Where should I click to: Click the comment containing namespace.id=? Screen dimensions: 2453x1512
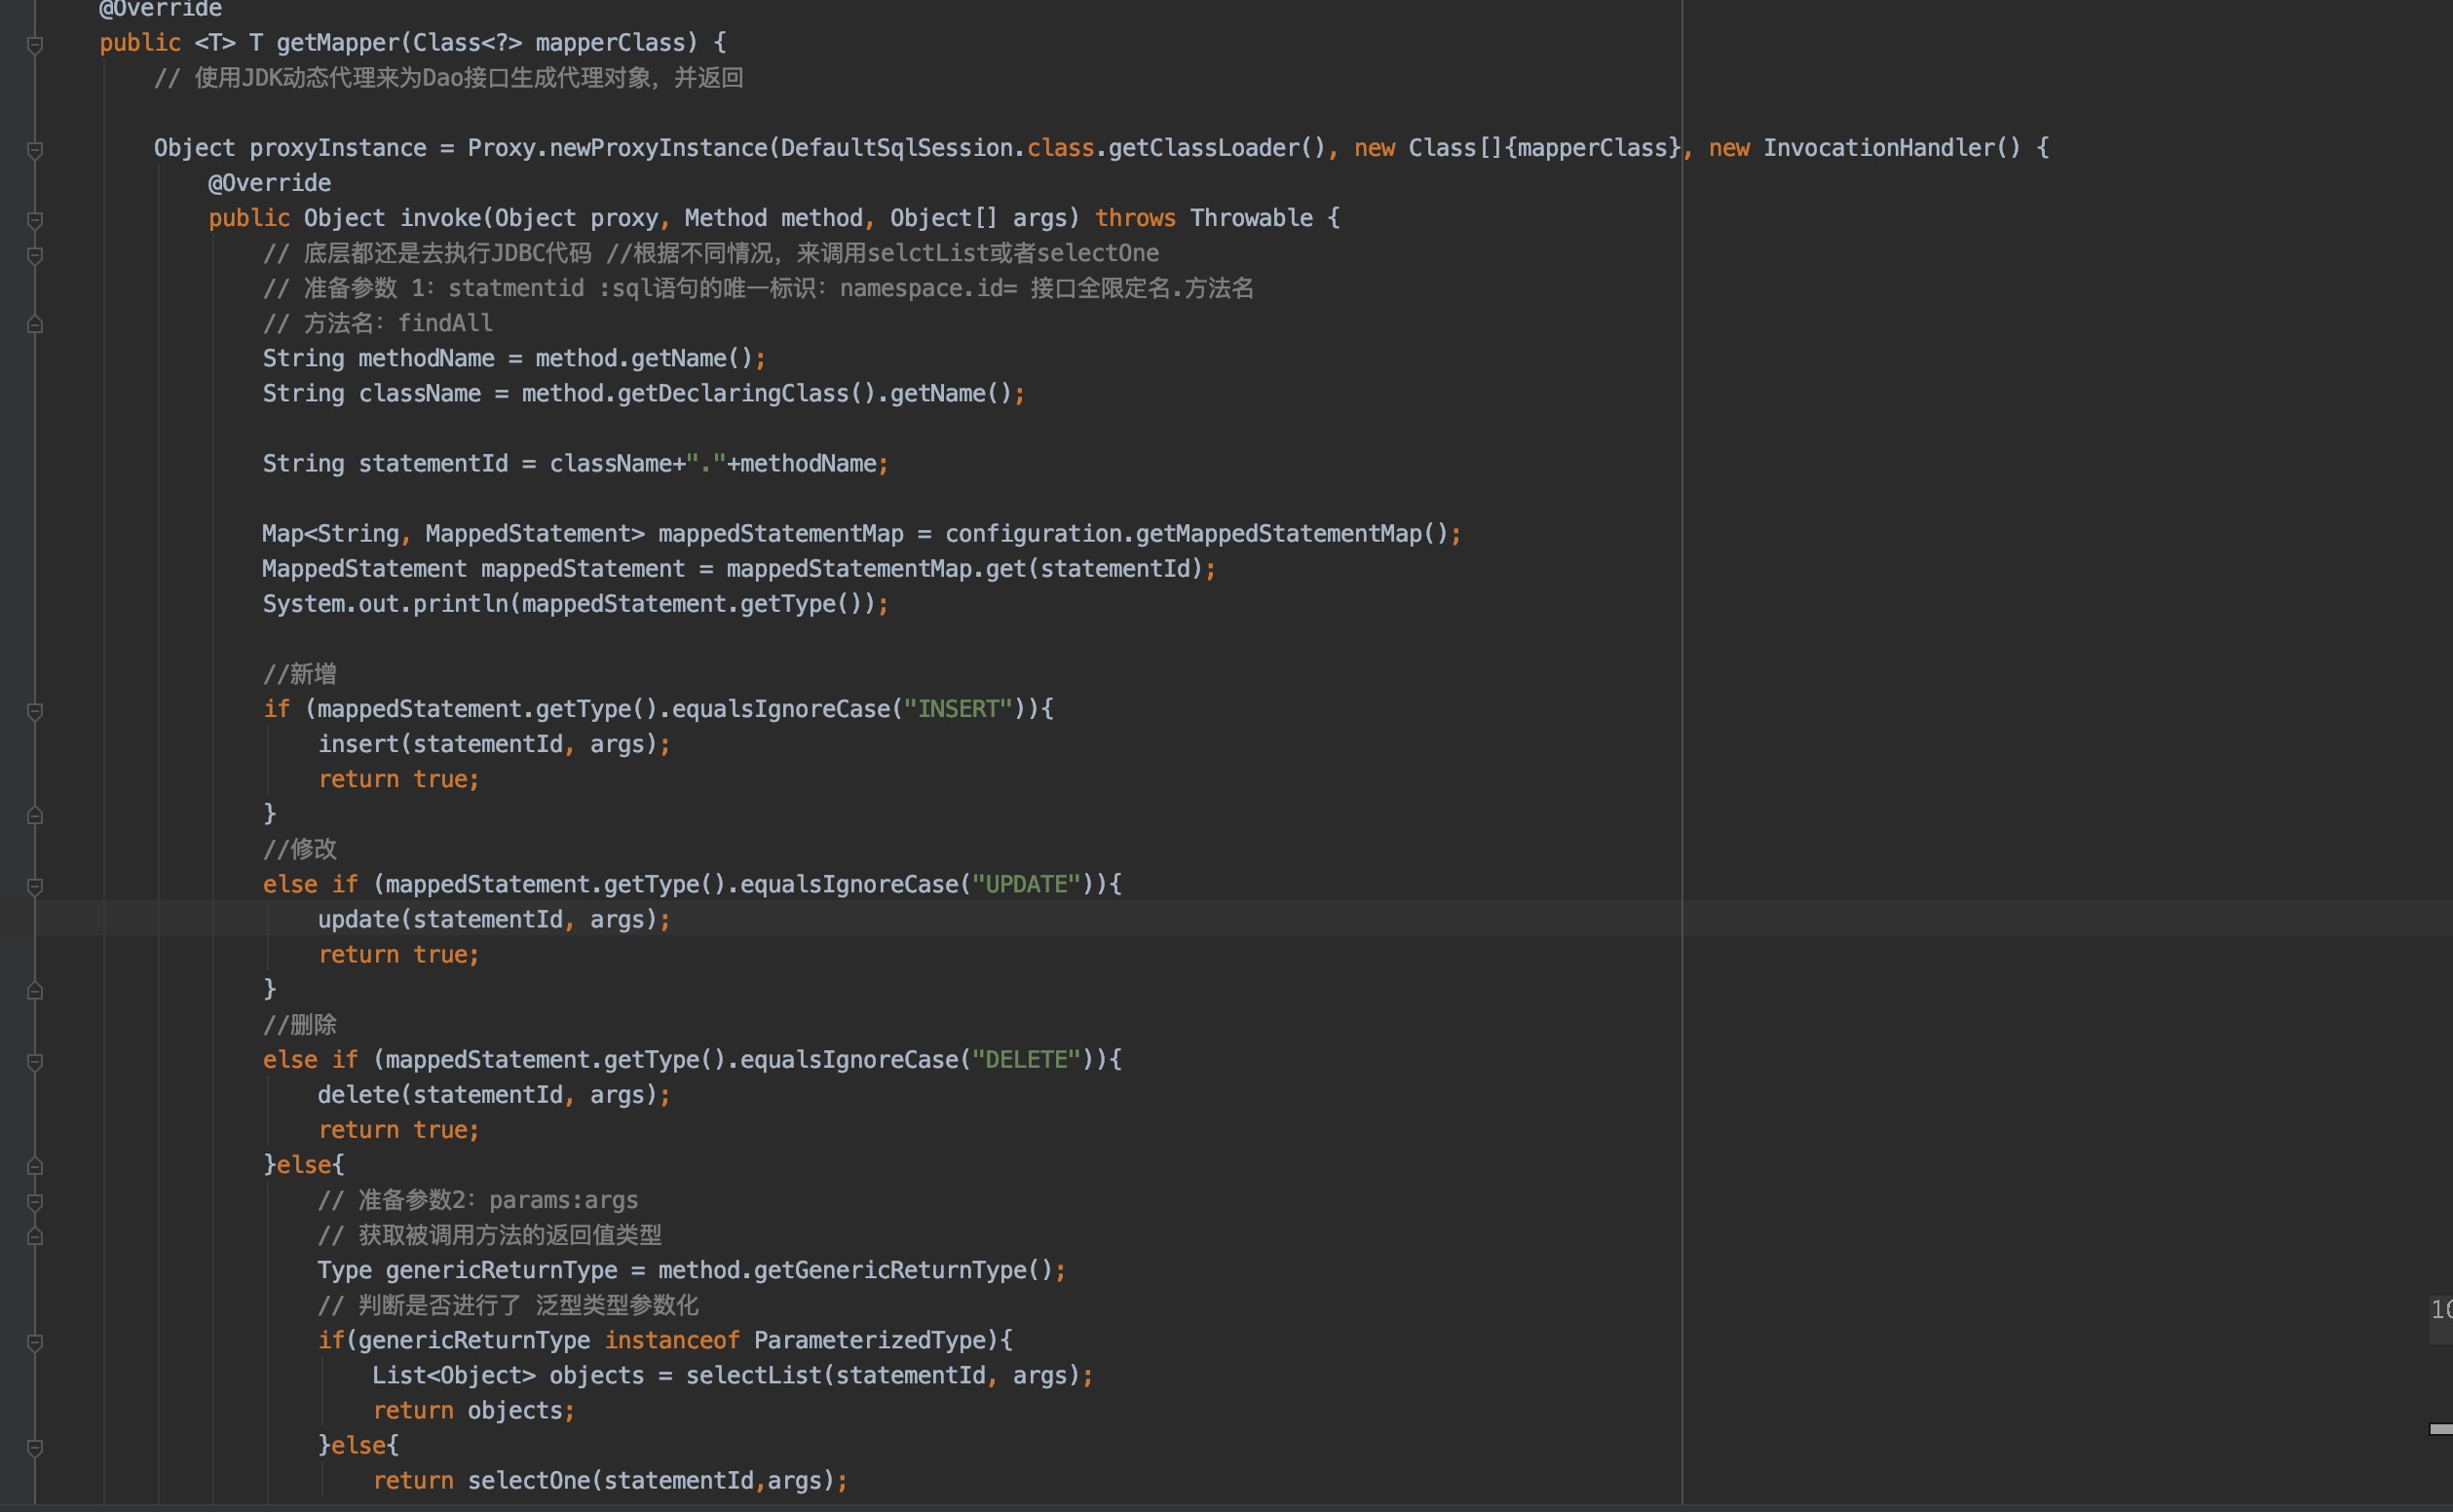tap(758, 288)
